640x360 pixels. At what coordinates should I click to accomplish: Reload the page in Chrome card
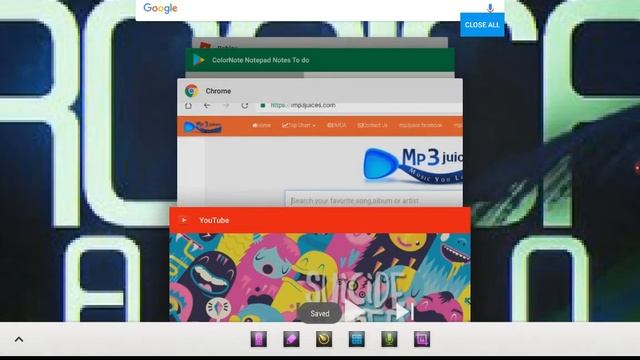pyautogui.click(x=244, y=105)
